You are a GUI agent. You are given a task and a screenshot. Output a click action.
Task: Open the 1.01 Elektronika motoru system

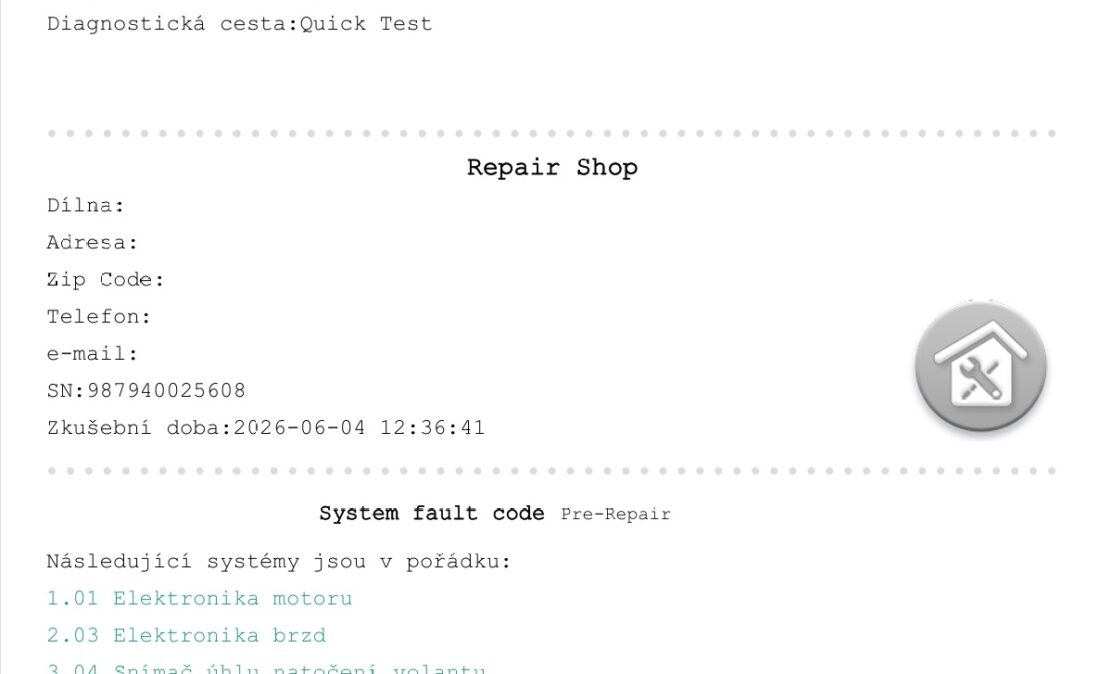[199, 598]
